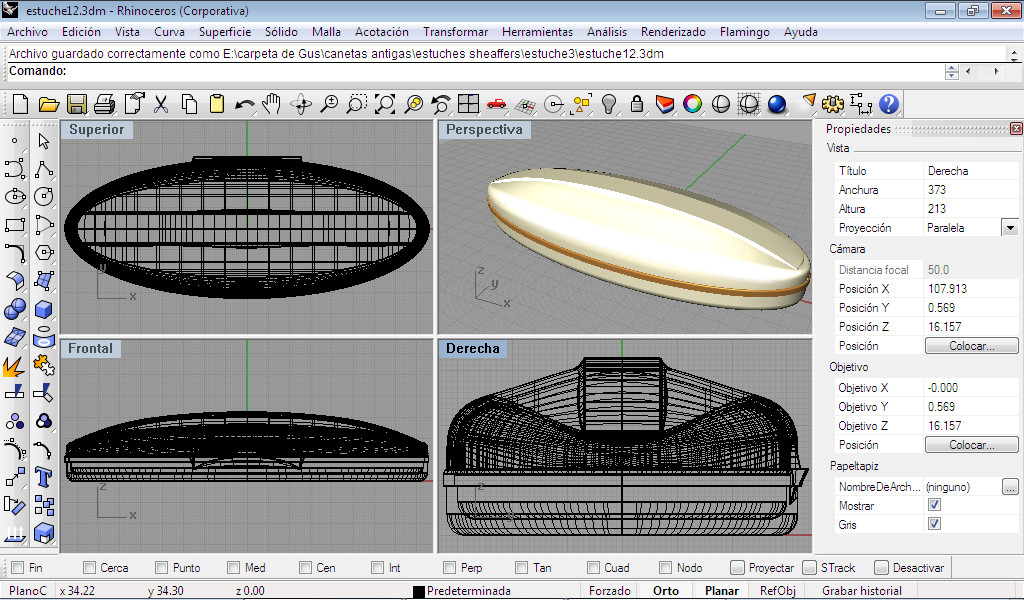Viewport: 1024px width, 600px height.
Task: Click the Cut scissors icon
Action: point(160,104)
